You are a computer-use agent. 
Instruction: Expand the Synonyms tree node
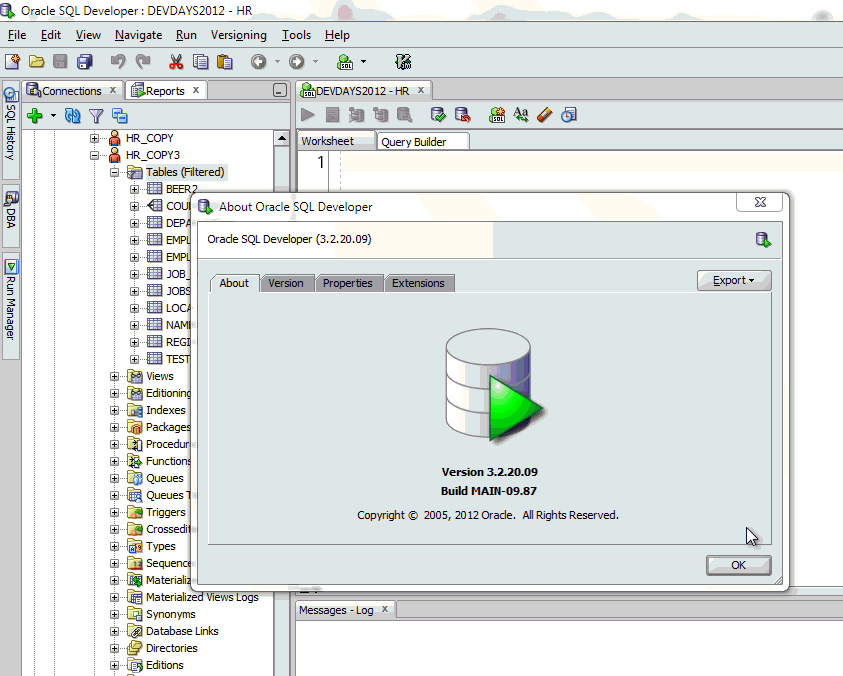pos(115,614)
